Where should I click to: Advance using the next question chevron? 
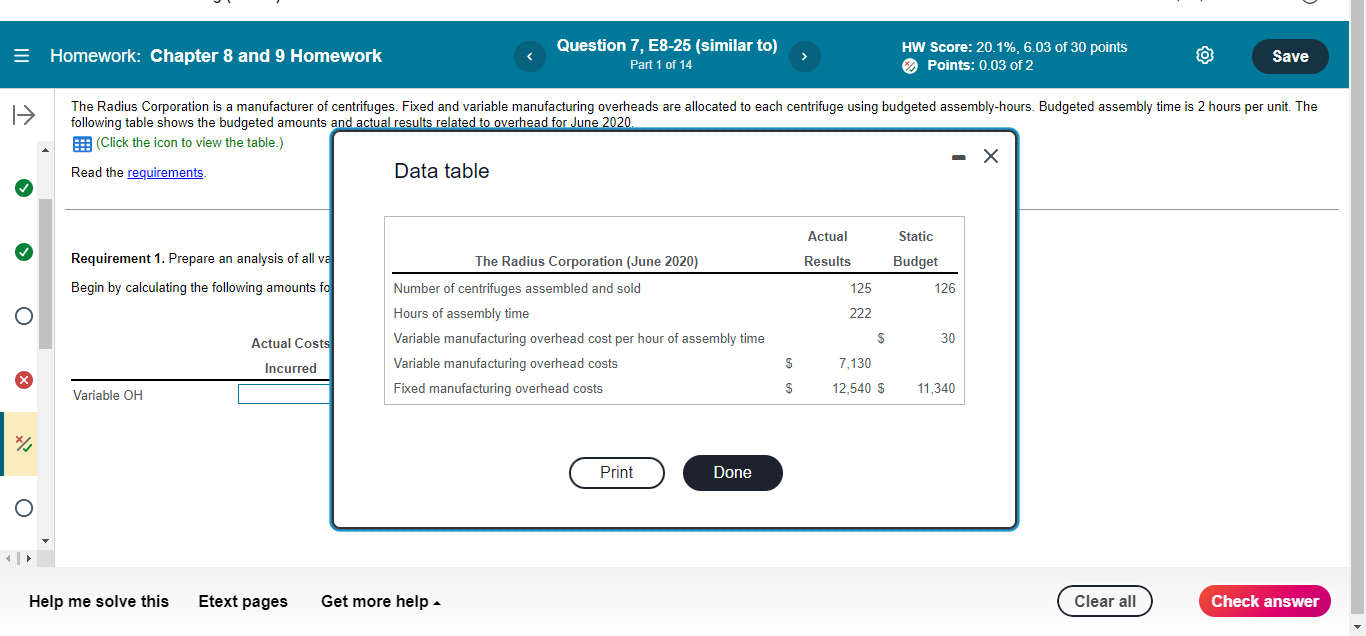(804, 56)
